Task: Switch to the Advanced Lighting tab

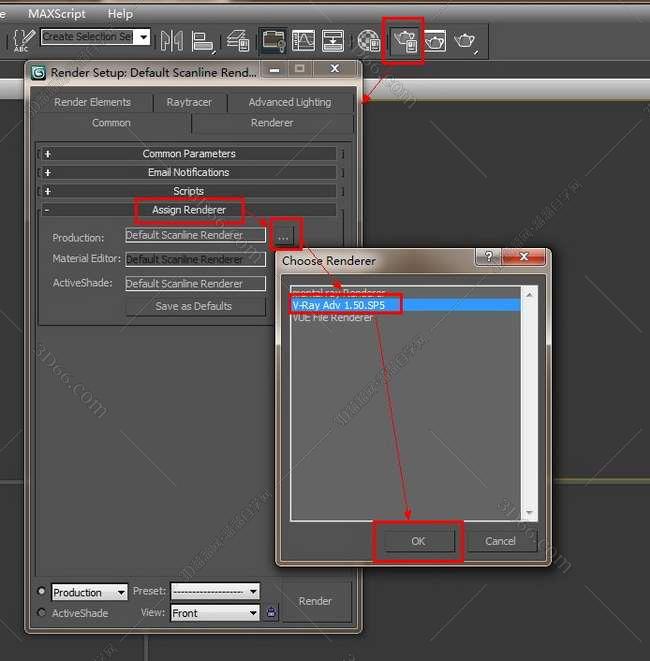Action: pyautogui.click(x=290, y=102)
